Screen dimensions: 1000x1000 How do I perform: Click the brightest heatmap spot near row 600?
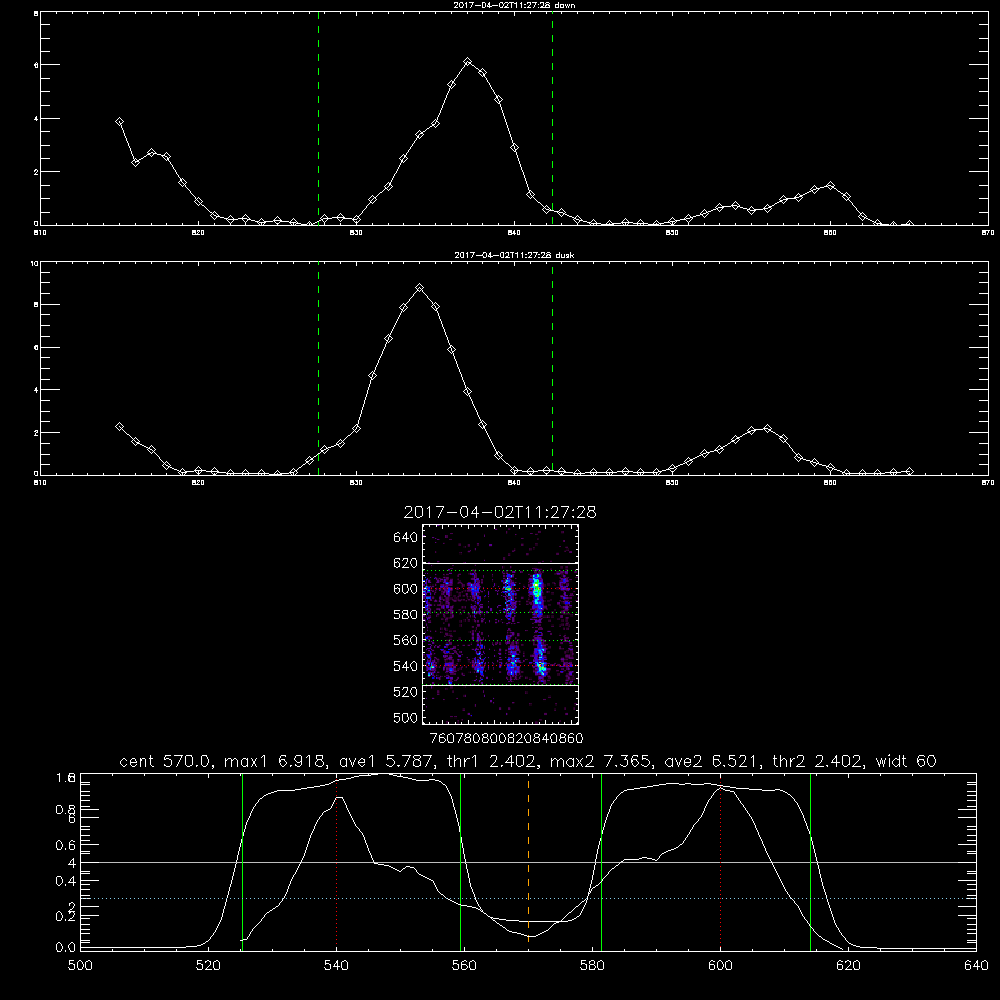coord(537,587)
